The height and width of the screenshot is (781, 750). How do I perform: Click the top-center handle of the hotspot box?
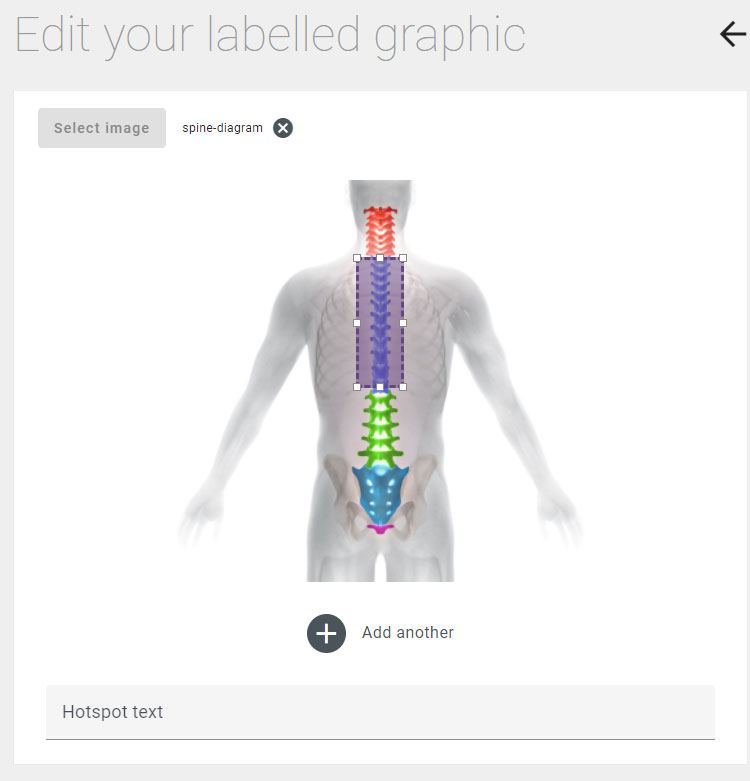pos(380,258)
